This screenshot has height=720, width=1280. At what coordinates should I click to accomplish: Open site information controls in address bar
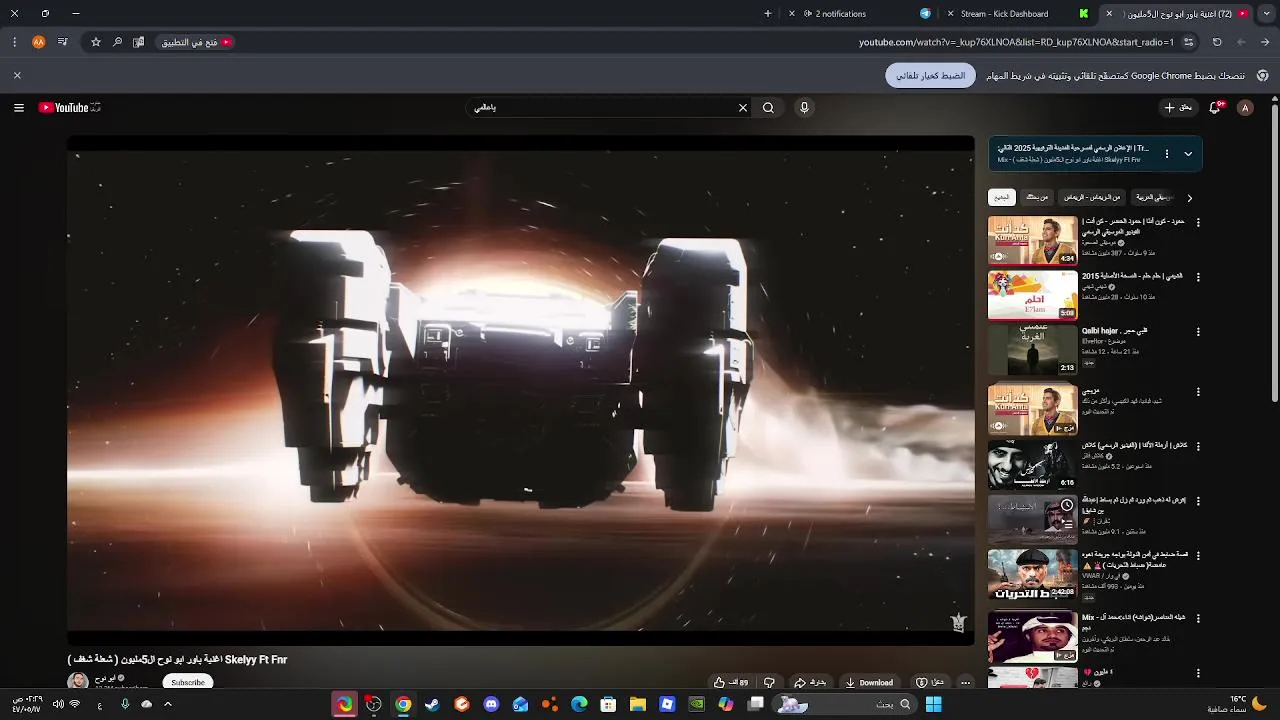click(x=1188, y=42)
